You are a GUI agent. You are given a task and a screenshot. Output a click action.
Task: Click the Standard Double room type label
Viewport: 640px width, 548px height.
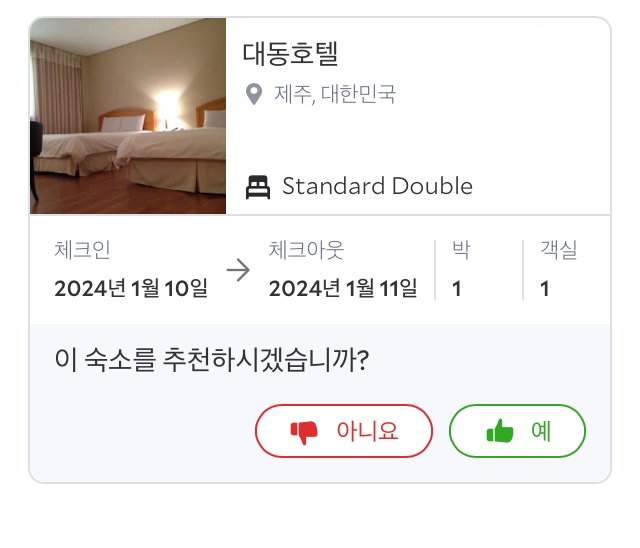tap(378, 186)
